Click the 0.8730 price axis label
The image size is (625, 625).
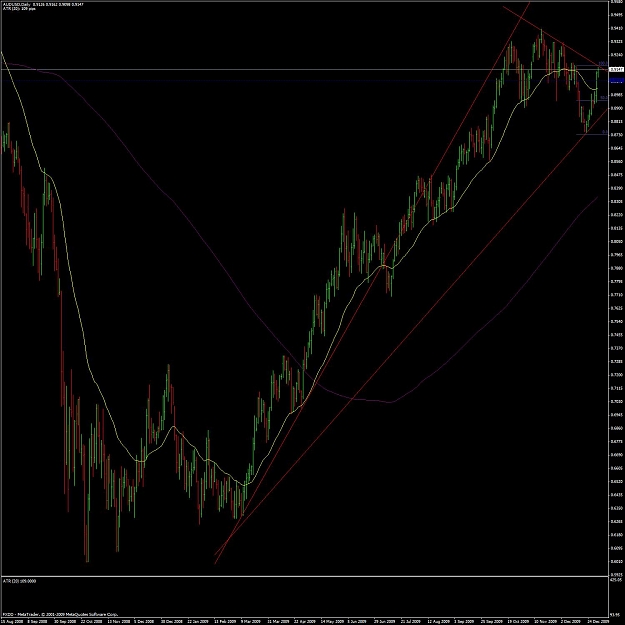point(617,135)
